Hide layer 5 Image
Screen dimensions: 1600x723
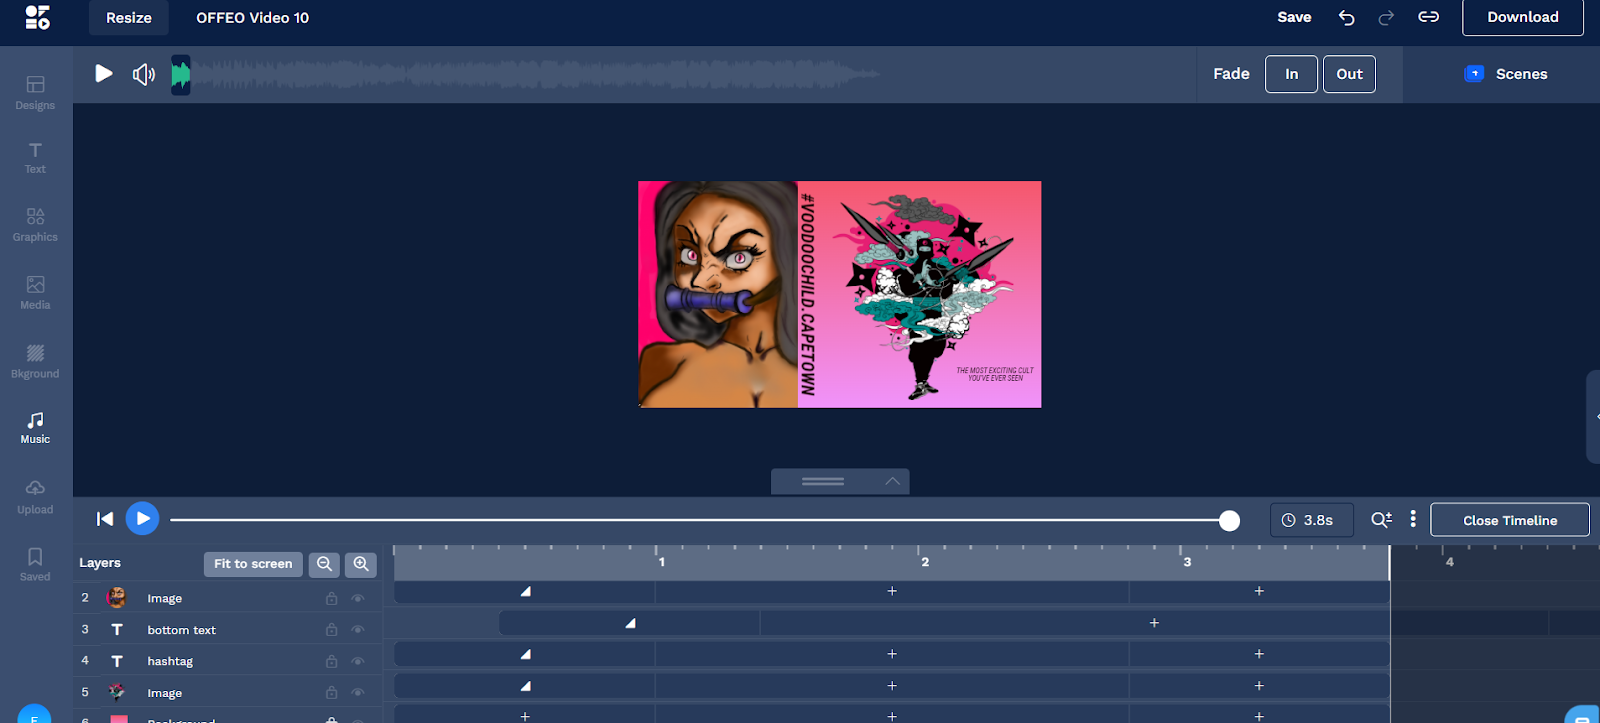[358, 693]
